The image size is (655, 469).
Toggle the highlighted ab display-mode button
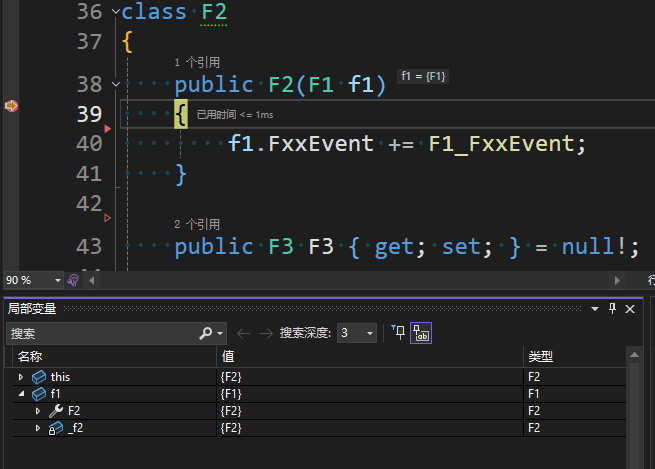coord(421,333)
